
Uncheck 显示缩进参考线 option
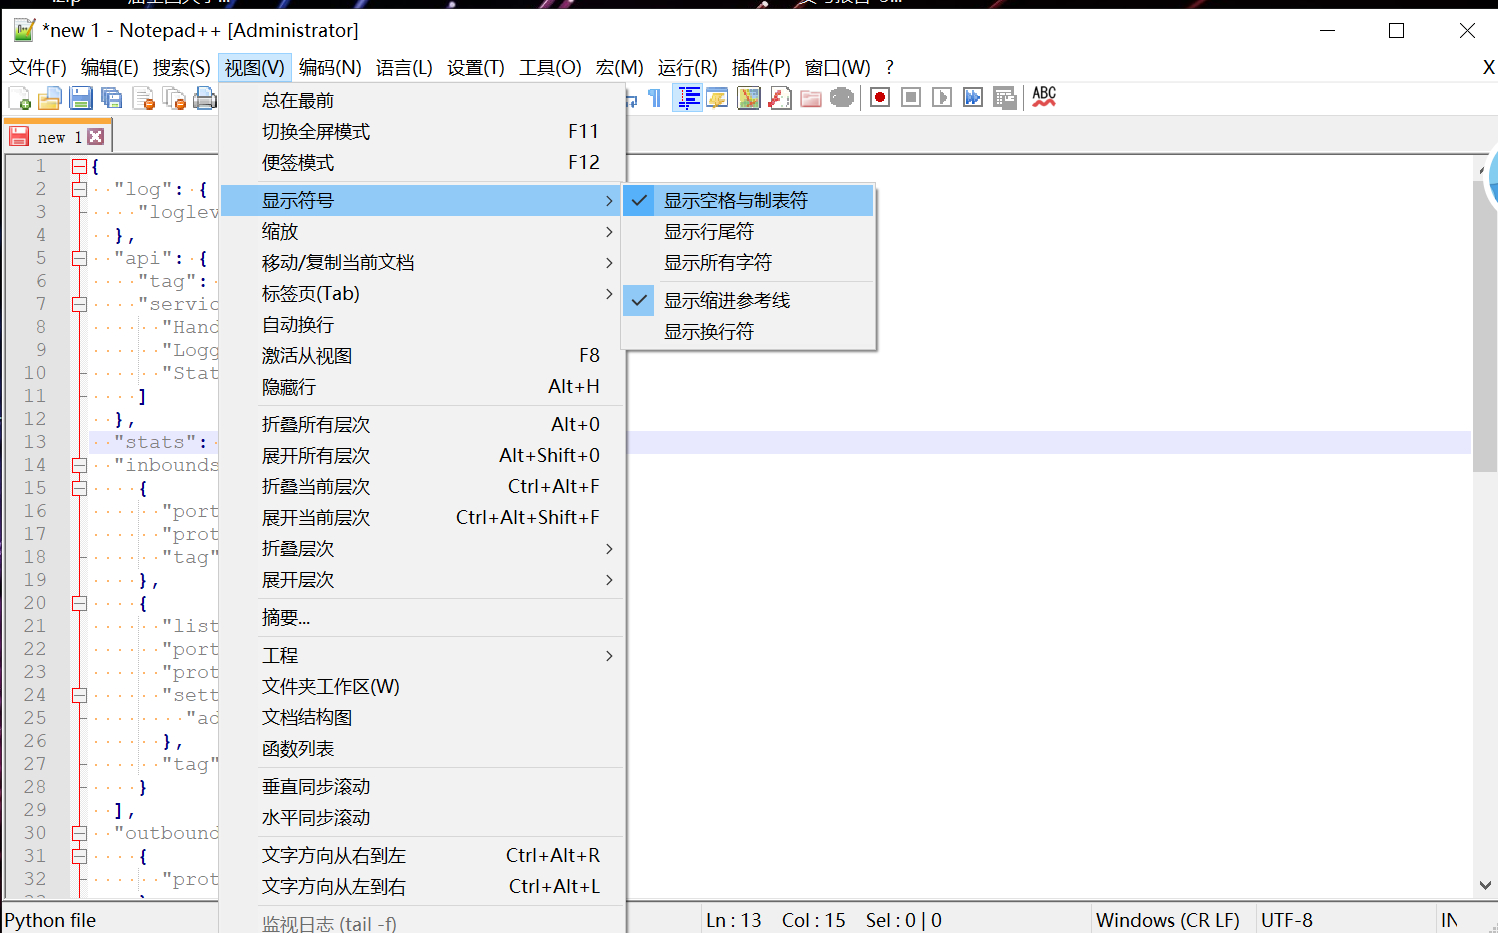(748, 300)
